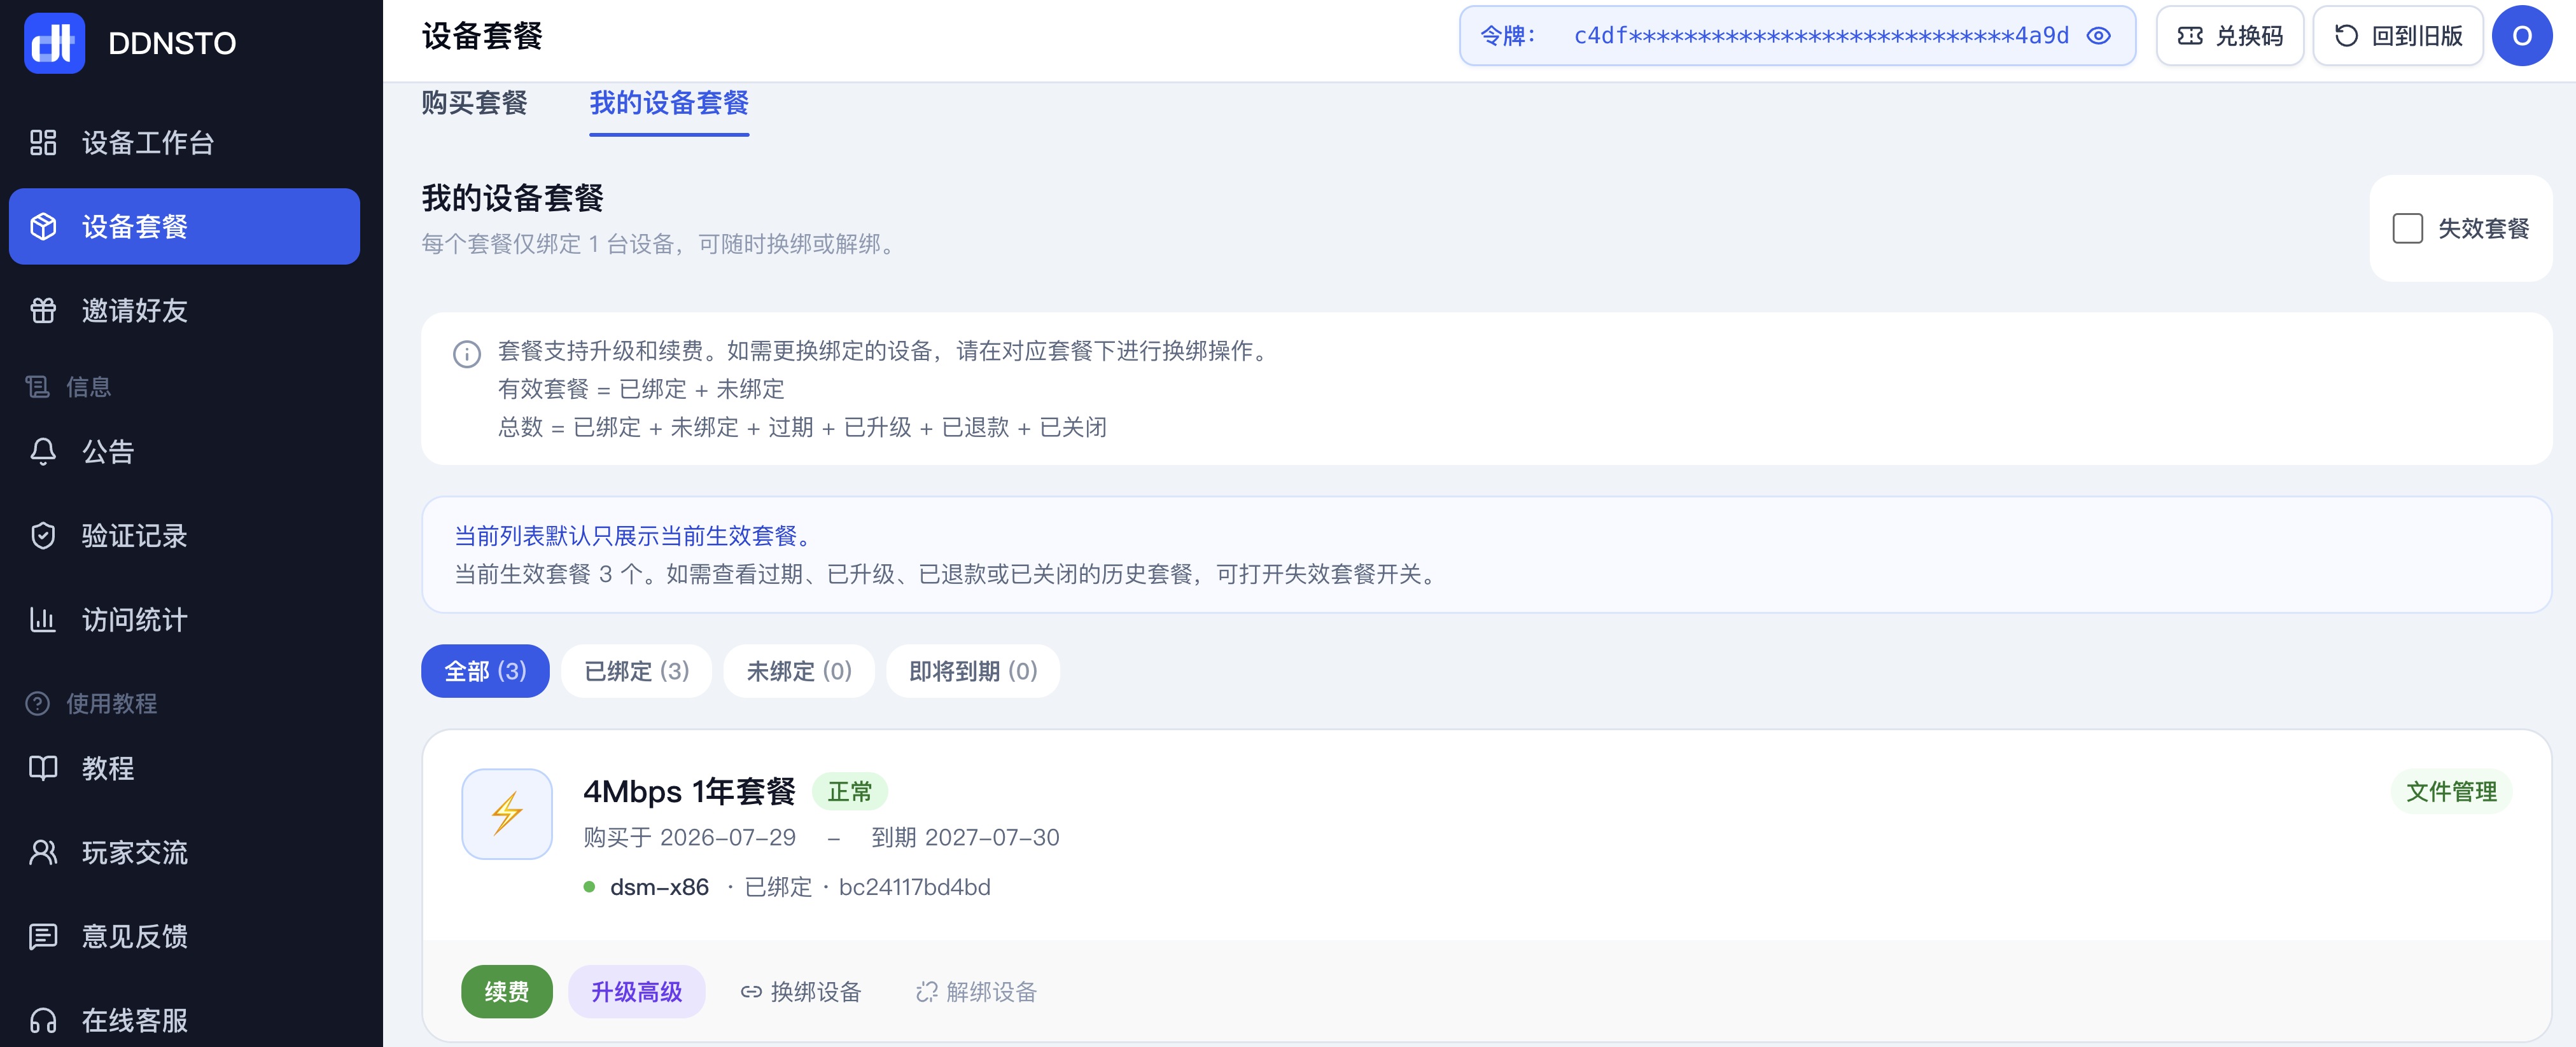Click the 设备工作台 grid icon
Screen dimensions: 2576x1047
click(43, 143)
